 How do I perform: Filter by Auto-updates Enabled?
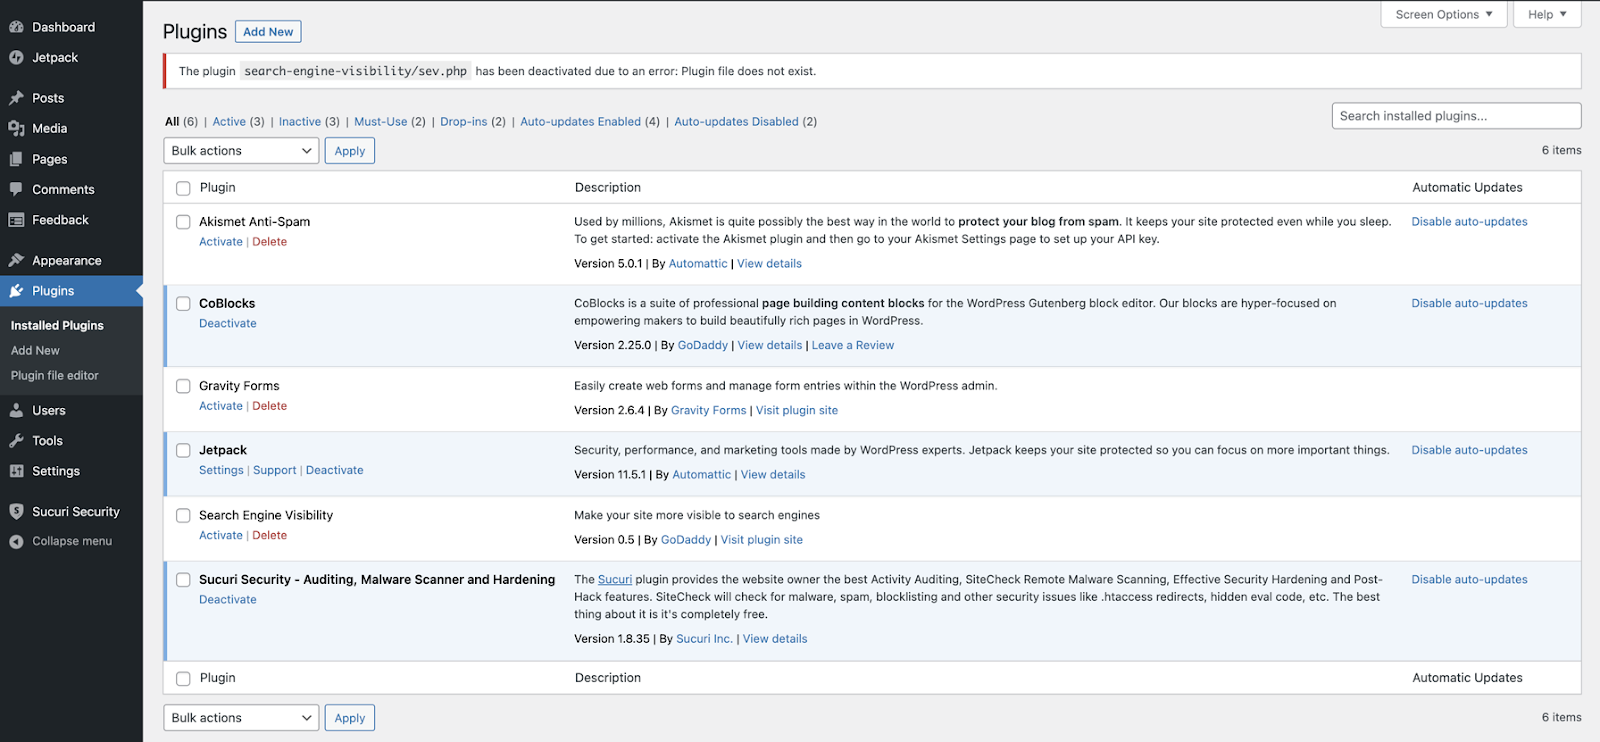tap(581, 122)
